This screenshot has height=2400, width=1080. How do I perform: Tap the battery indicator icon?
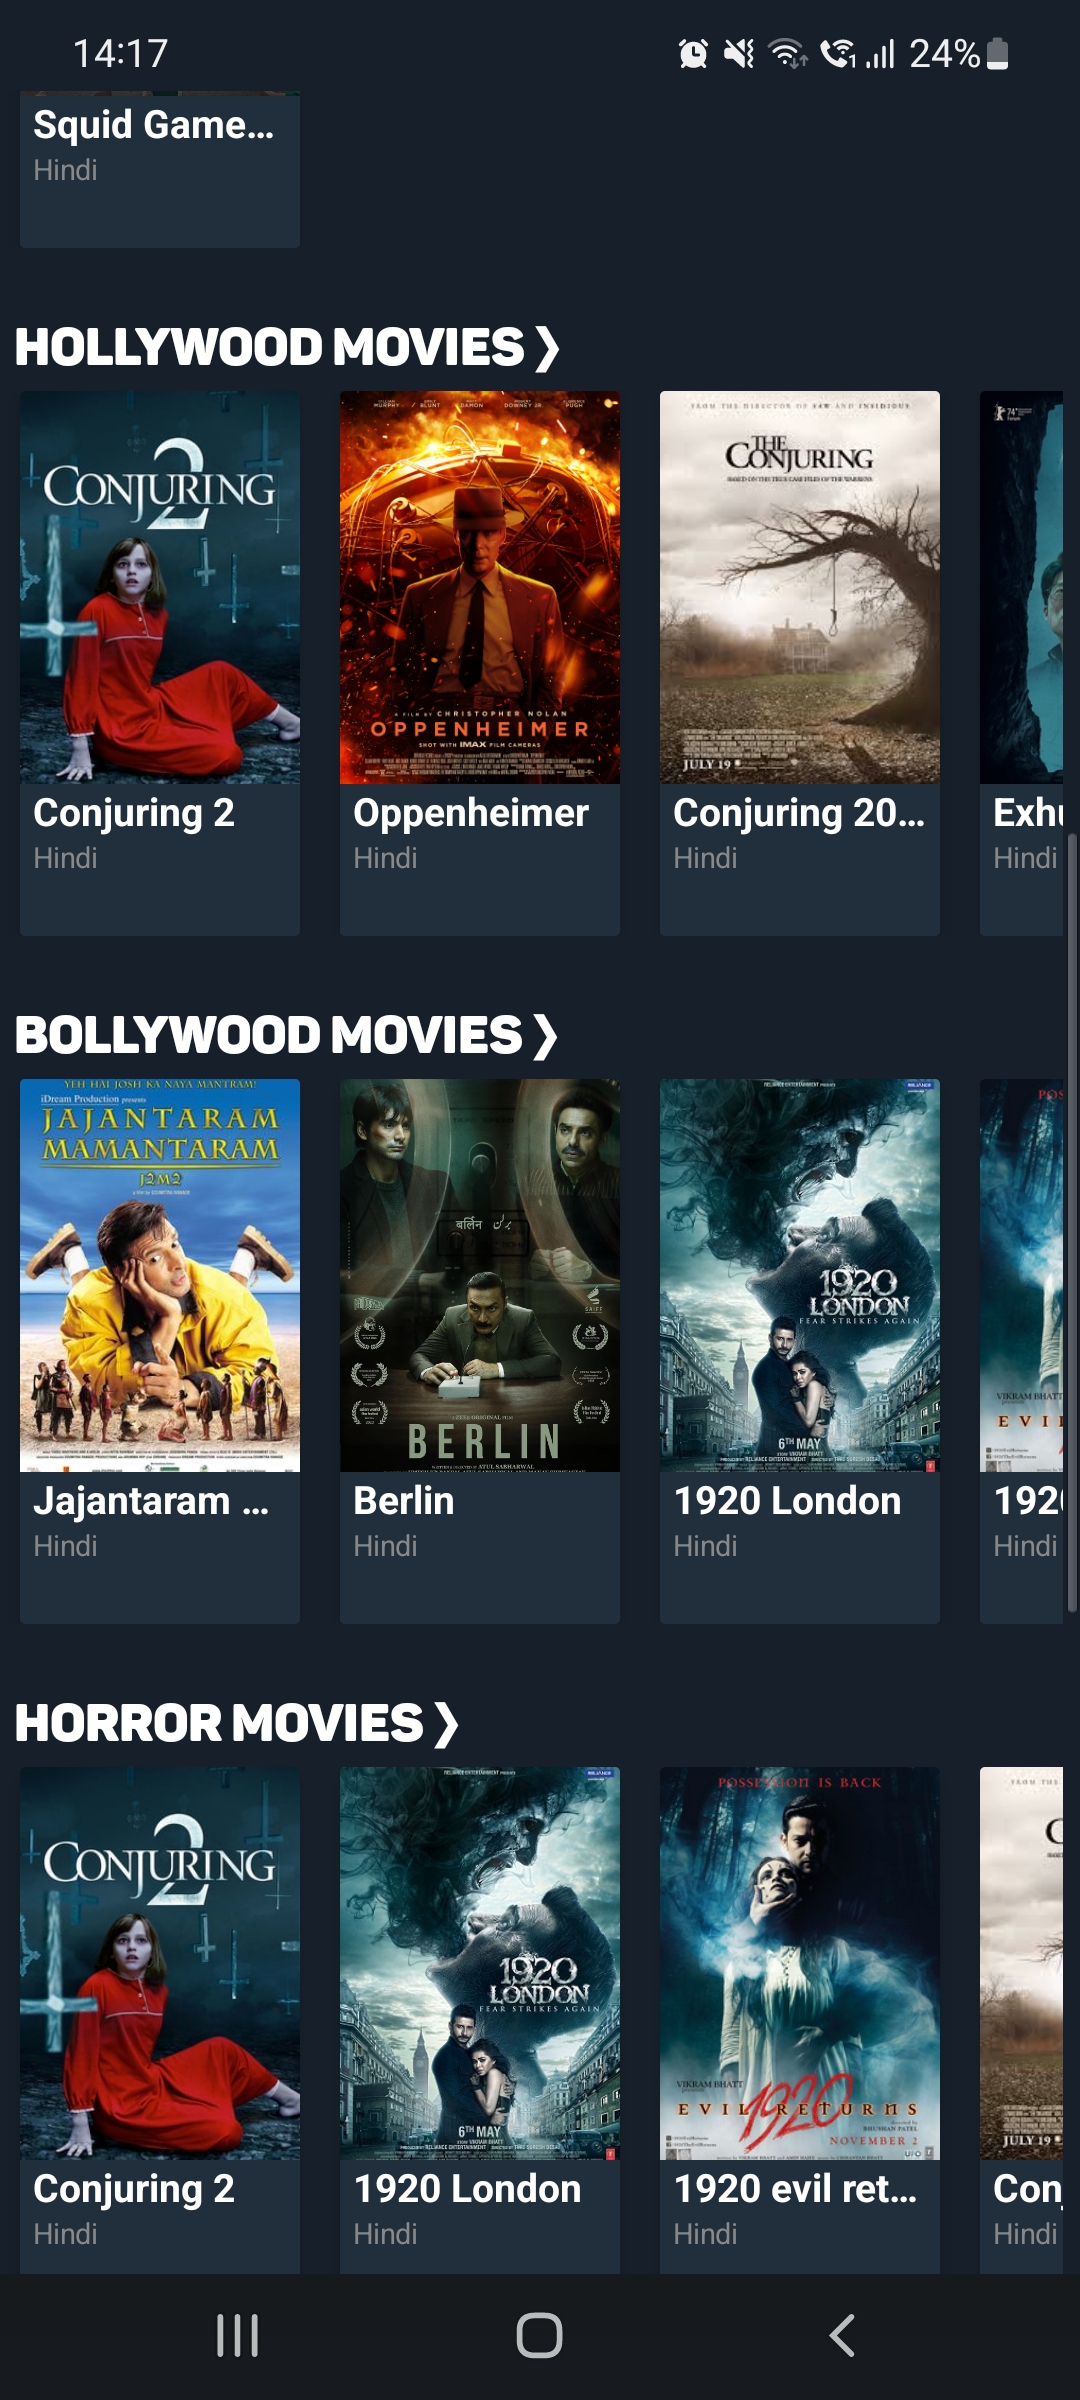click(997, 54)
